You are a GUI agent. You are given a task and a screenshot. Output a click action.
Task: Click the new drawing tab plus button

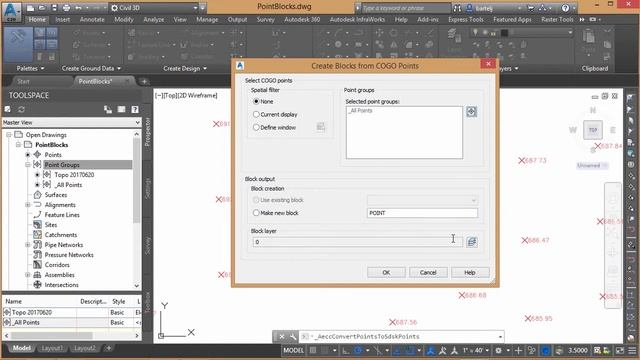(x=144, y=81)
